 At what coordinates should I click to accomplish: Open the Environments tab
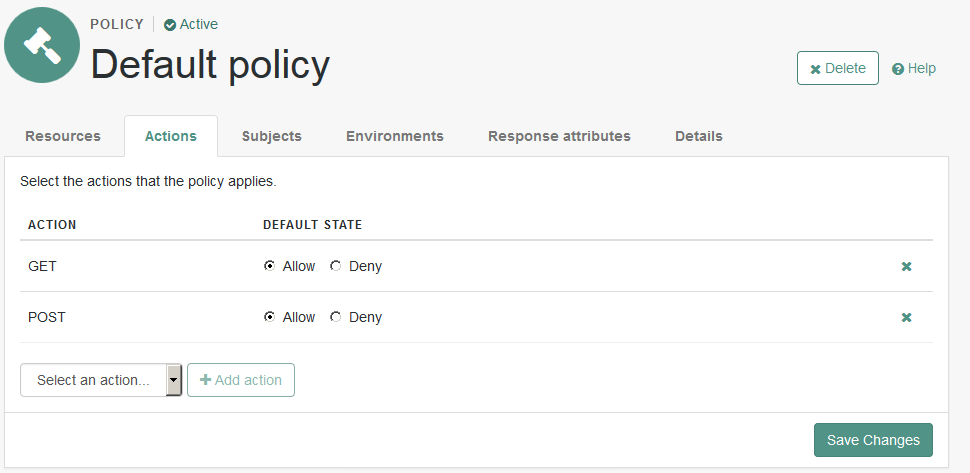[394, 136]
